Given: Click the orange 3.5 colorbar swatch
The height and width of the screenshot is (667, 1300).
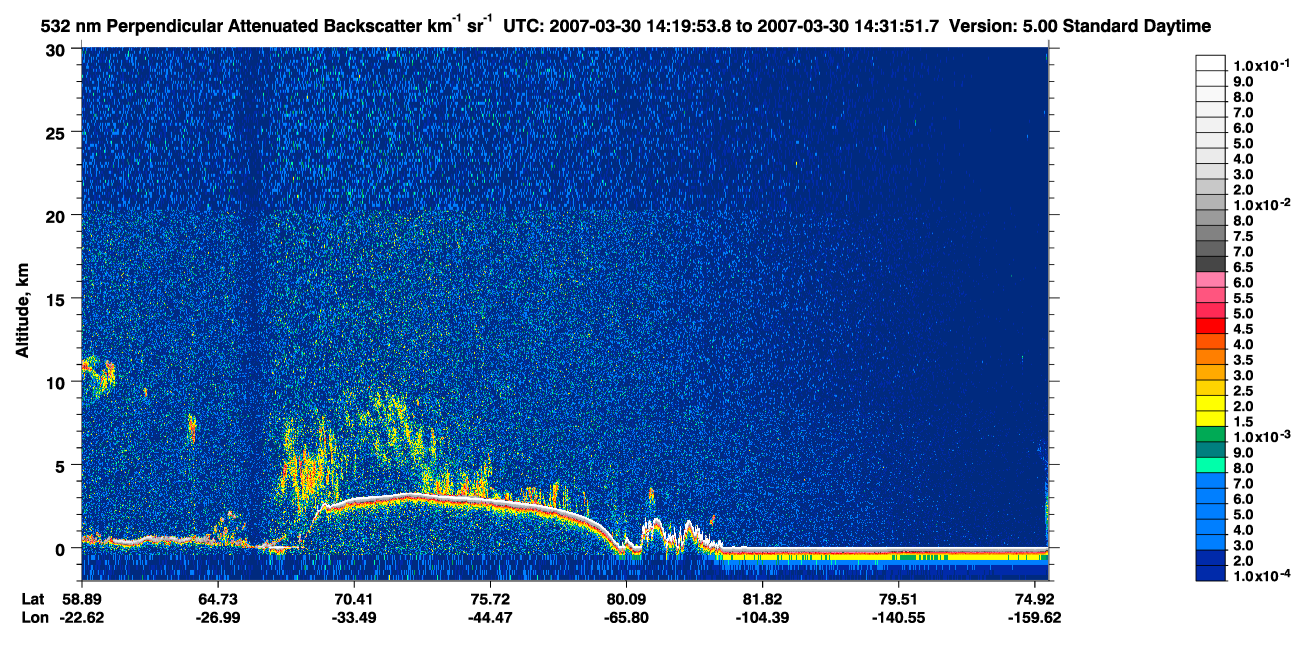Looking at the screenshot, I should (x=1211, y=358).
